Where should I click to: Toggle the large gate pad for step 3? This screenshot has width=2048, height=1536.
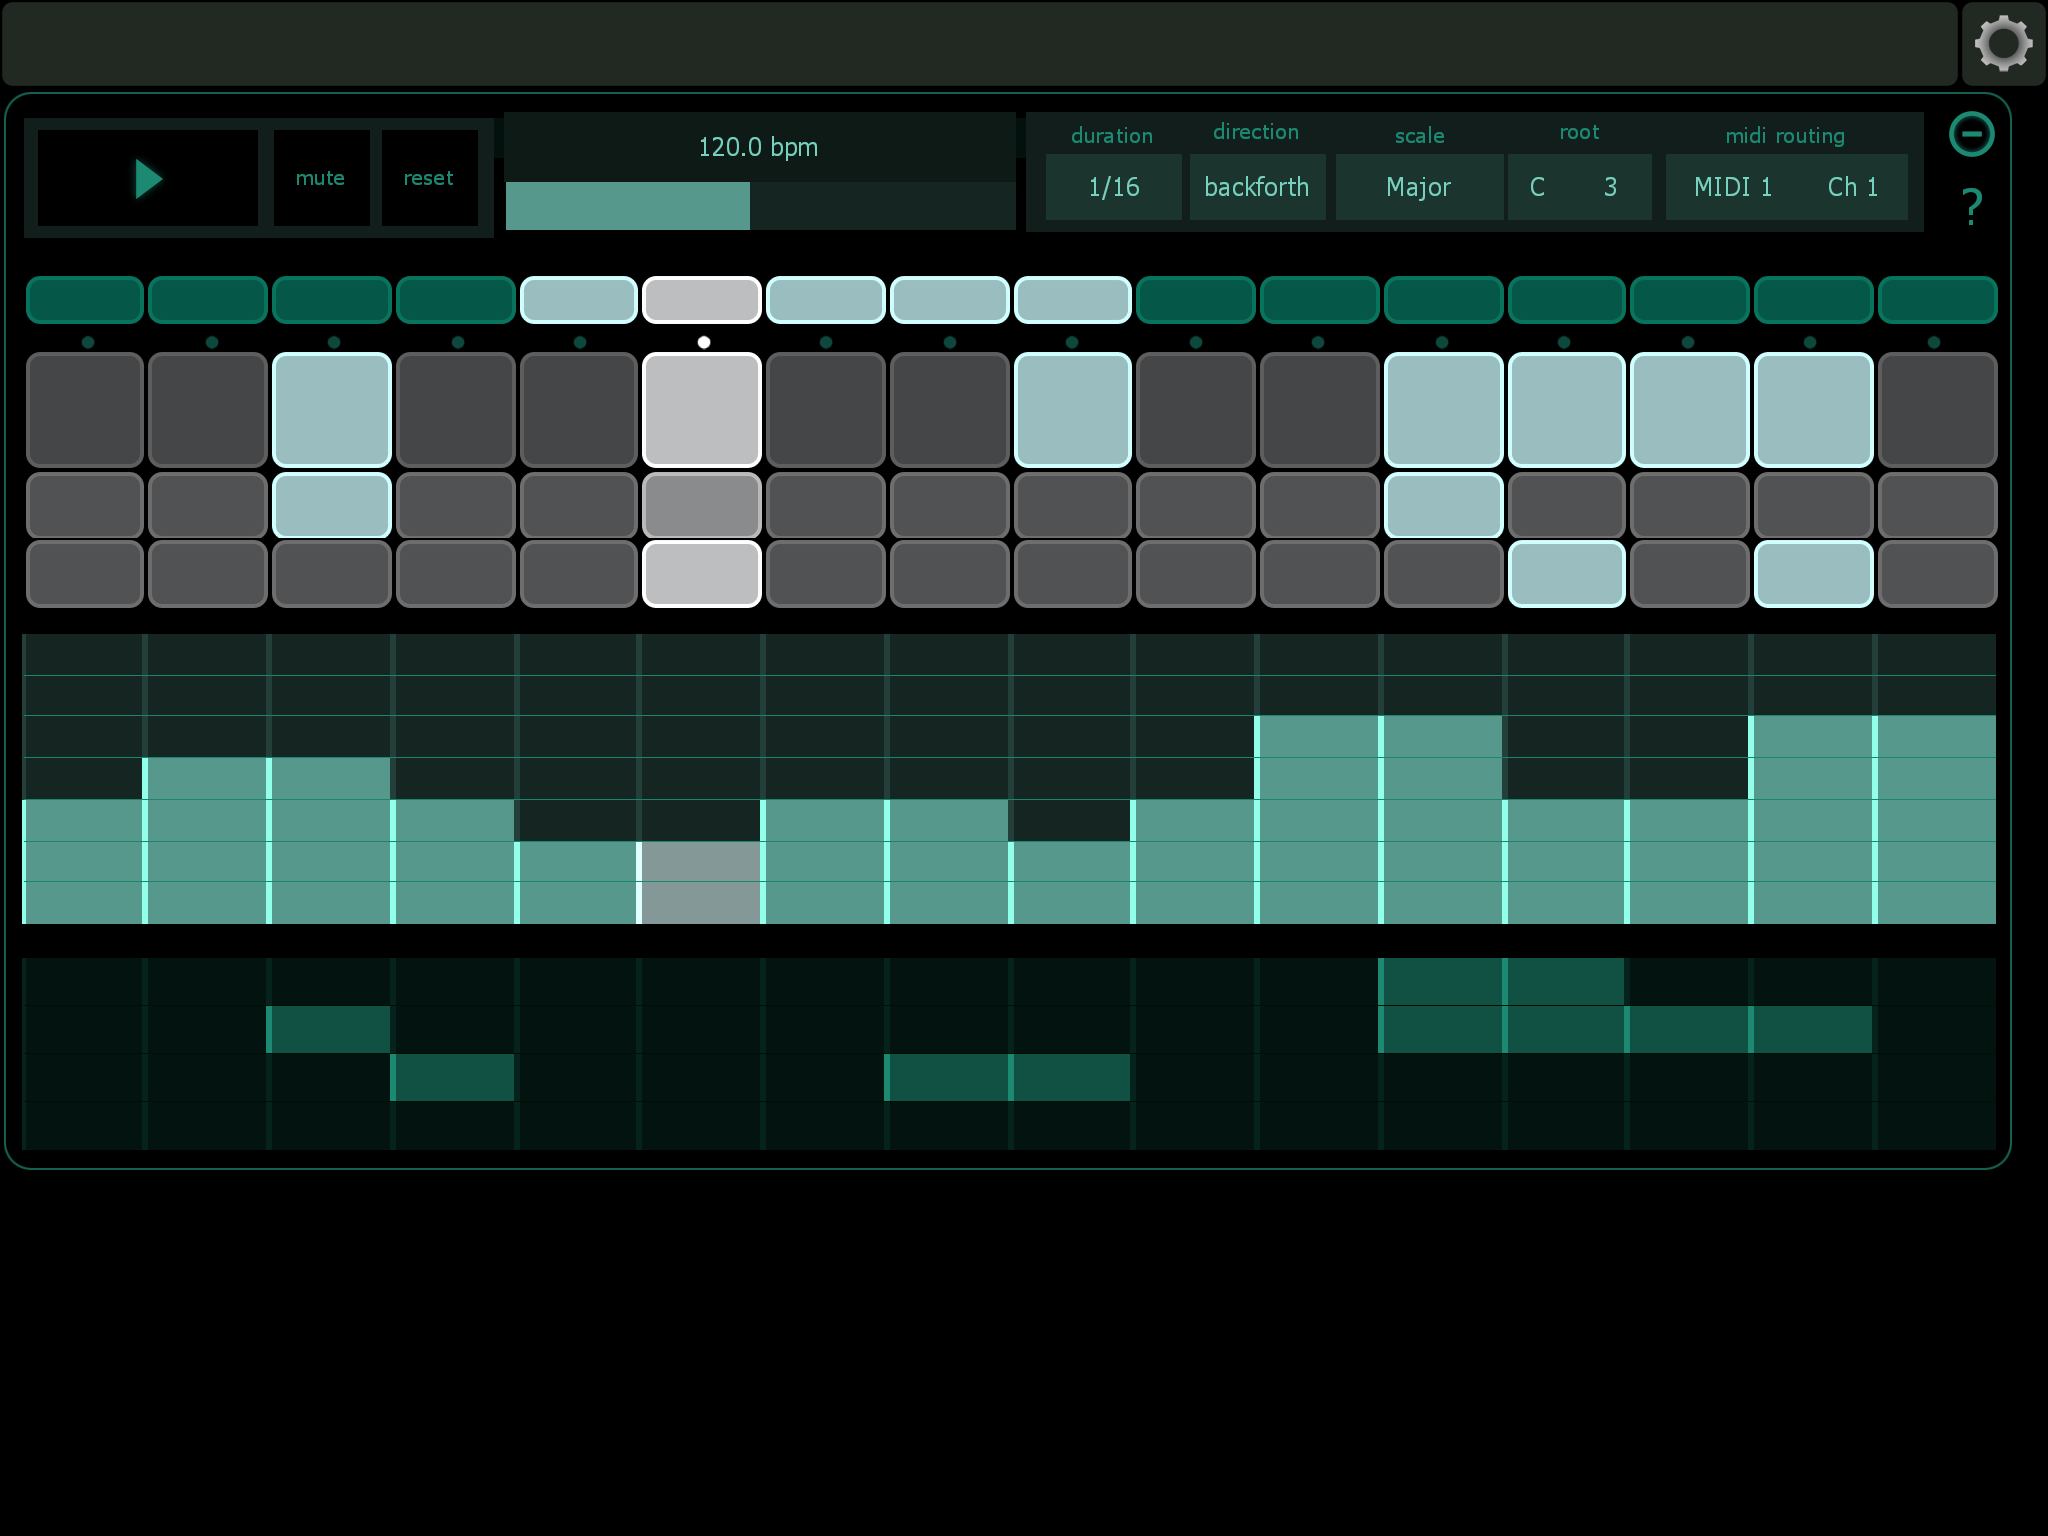coord(332,410)
